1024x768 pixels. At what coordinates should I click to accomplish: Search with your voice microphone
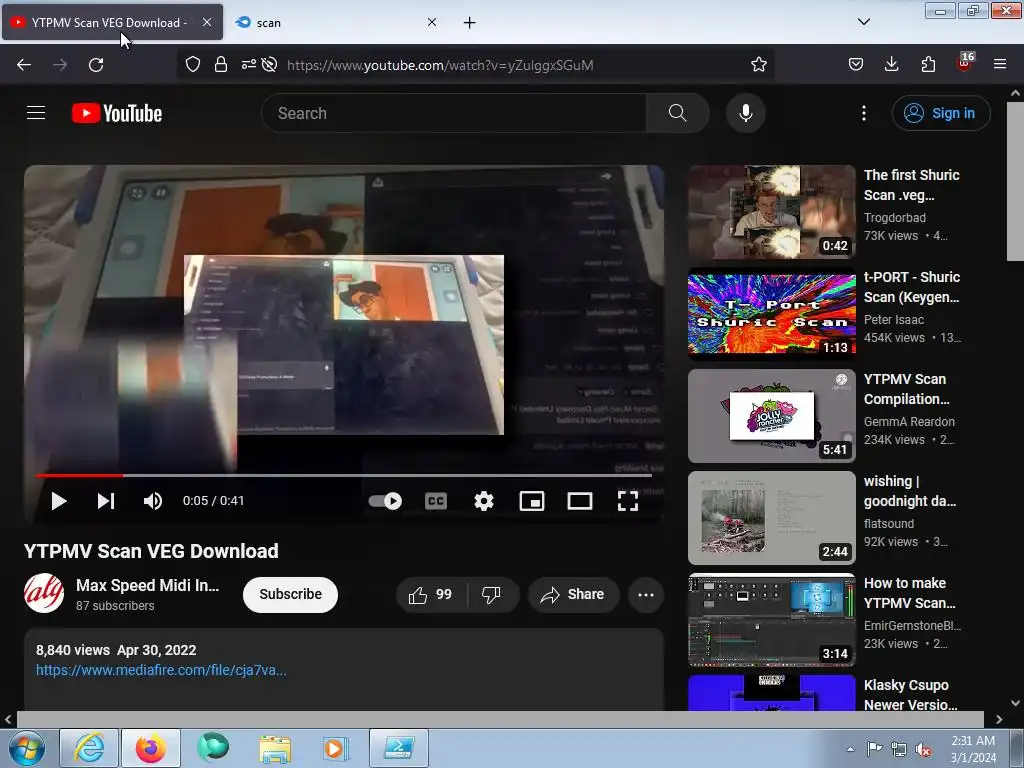click(x=745, y=113)
